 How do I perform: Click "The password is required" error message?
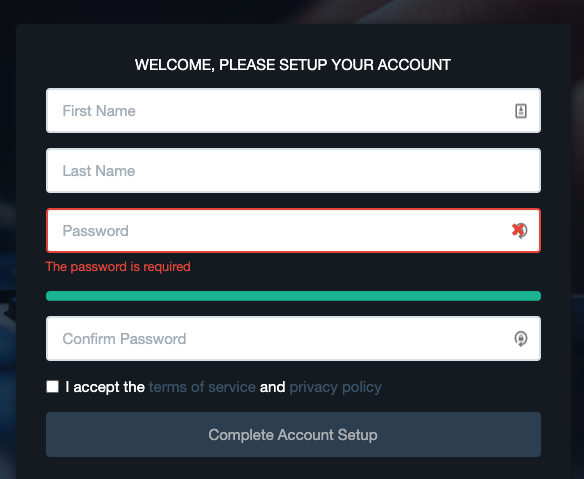point(118,267)
